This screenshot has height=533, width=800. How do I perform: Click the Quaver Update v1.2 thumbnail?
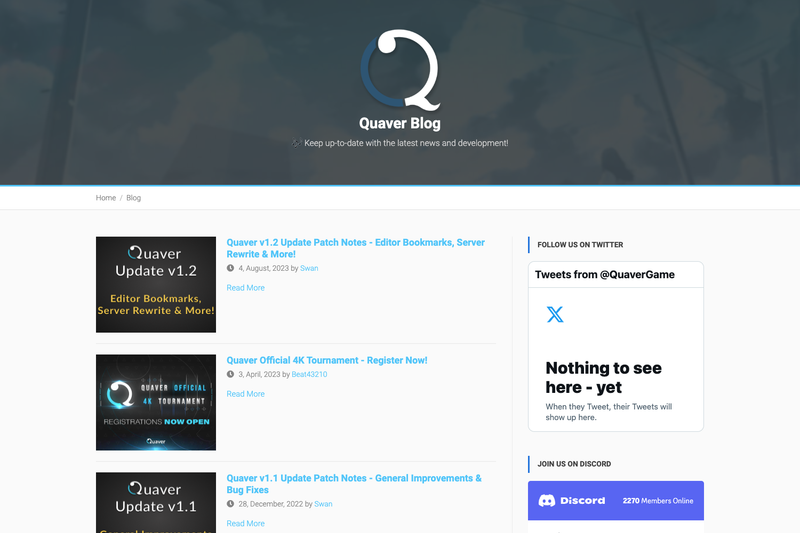coord(156,285)
